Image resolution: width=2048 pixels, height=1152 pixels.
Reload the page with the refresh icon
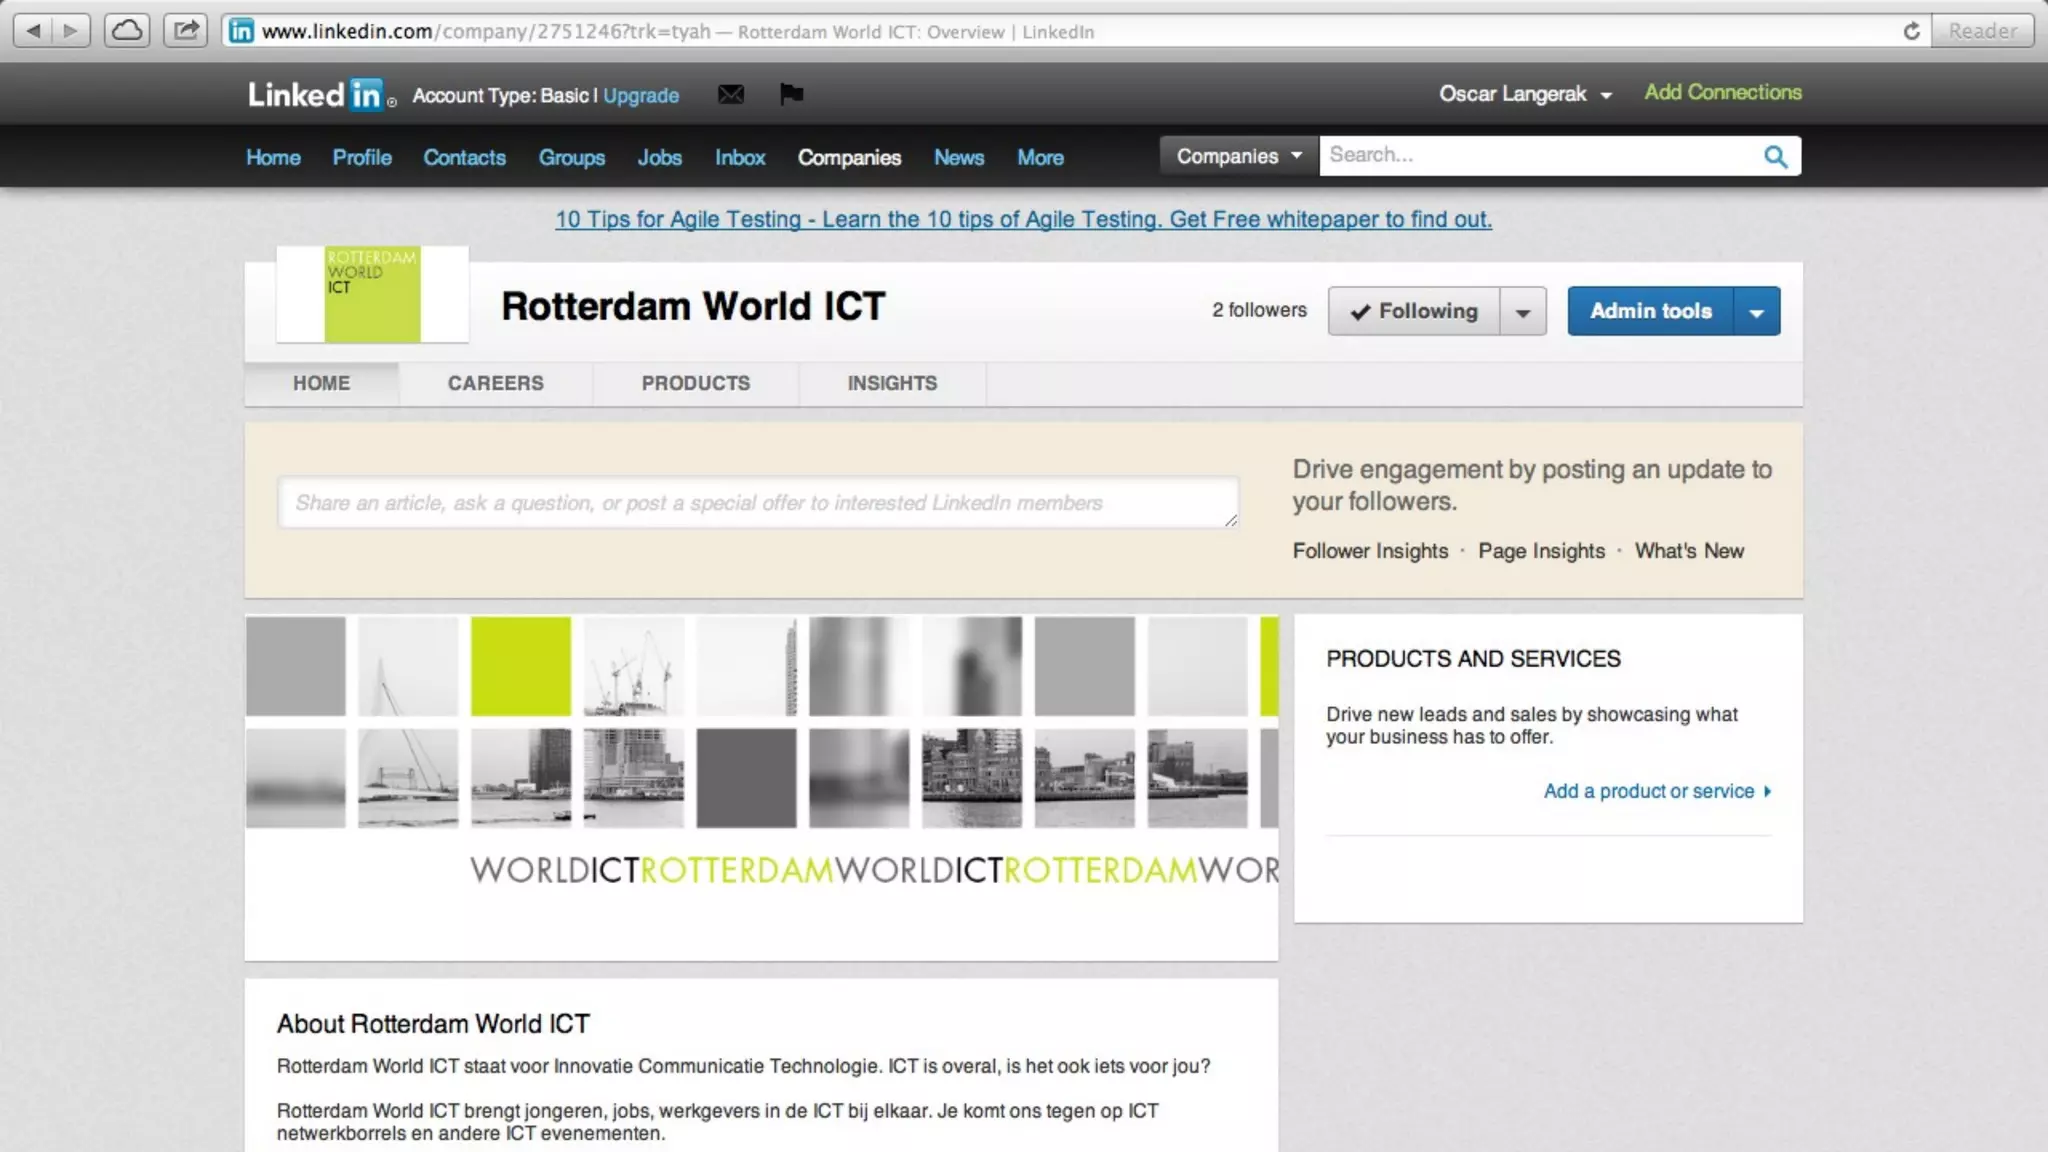tap(1911, 31)
